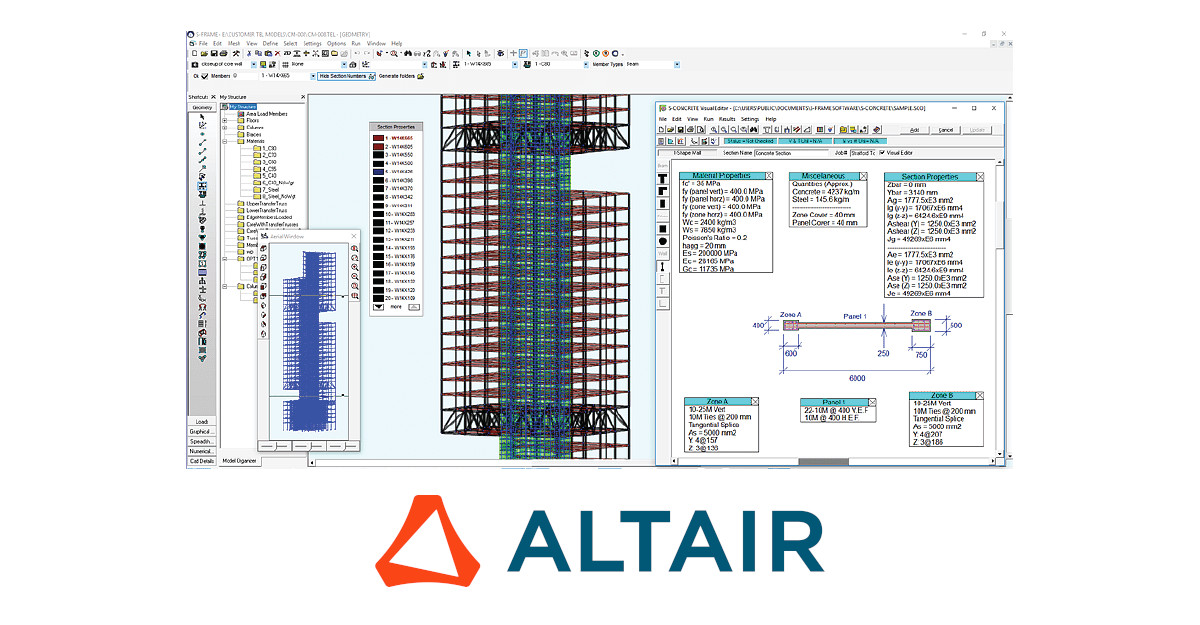Click the blue W14X426 color swatch
Image resolution: width=1200 pixels, height=625 pixels.
[x=380, y=172]
